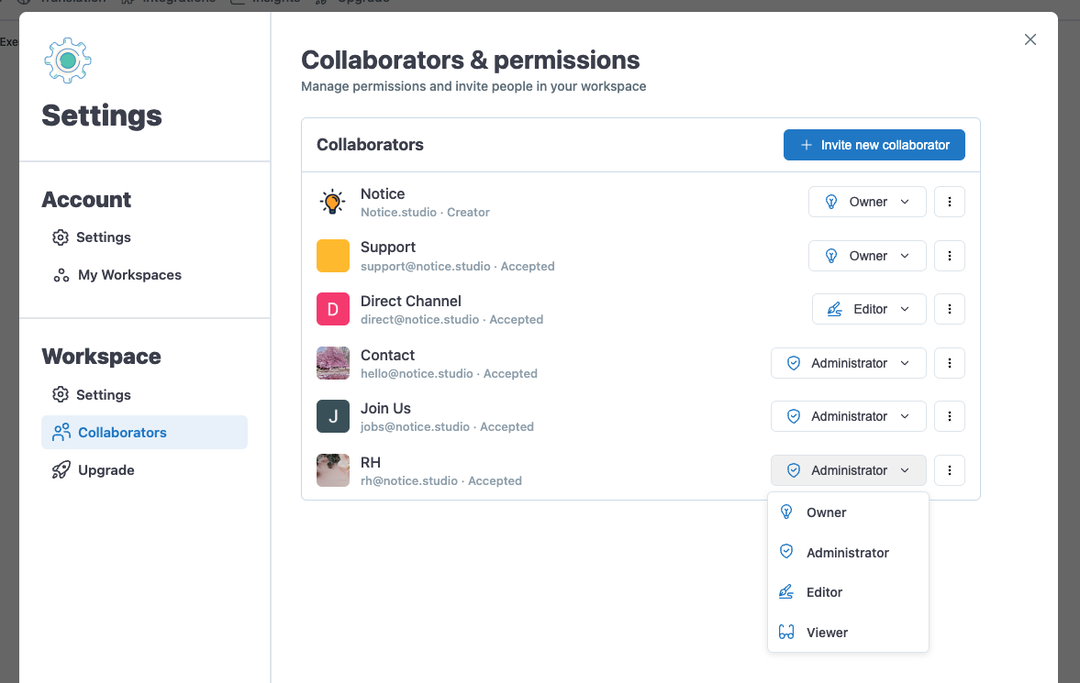Select Administrator from the role menu
The height and width of the screenshot is (683, 1080).
coord(848,552)
